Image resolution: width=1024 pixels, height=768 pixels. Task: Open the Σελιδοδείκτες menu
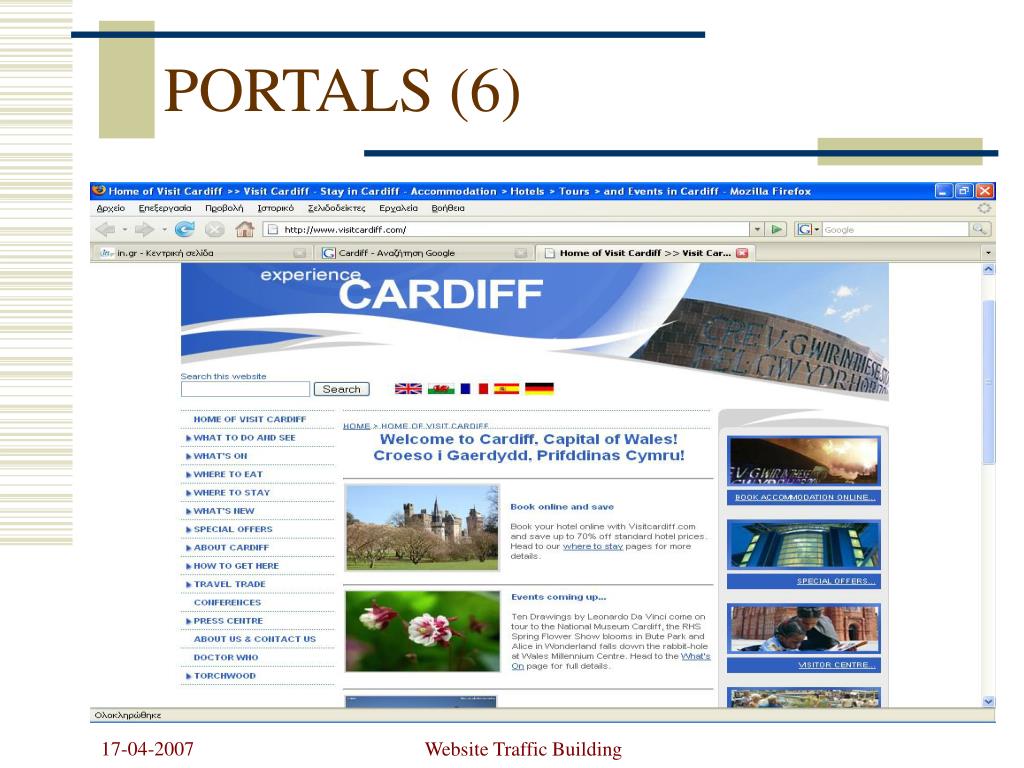(336, 208)
